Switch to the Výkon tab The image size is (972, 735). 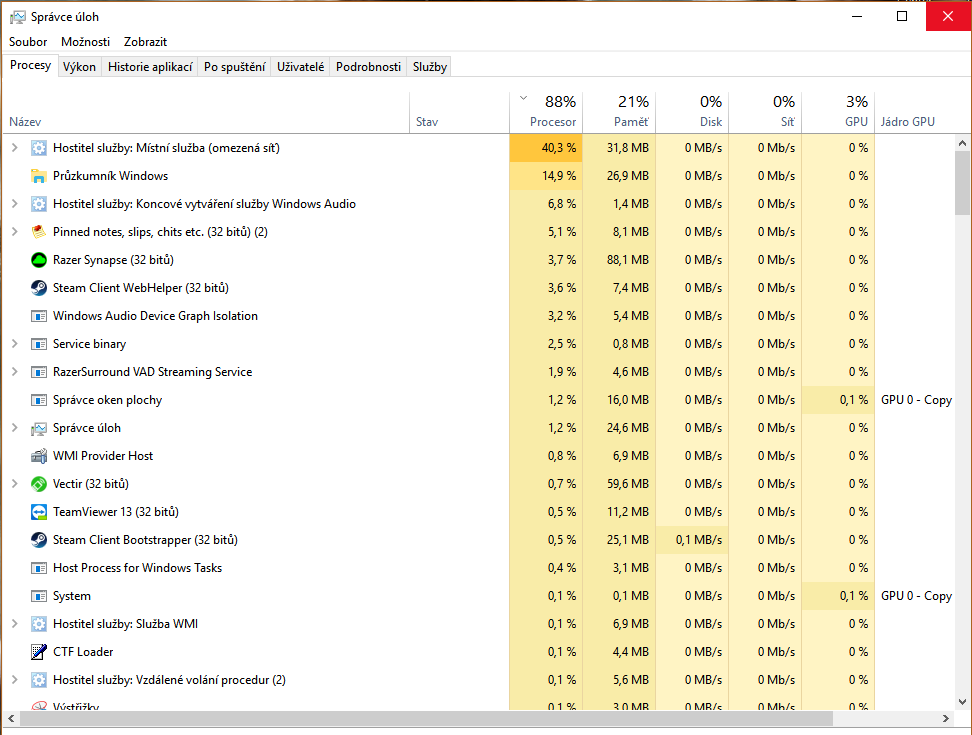click(79, 67)
